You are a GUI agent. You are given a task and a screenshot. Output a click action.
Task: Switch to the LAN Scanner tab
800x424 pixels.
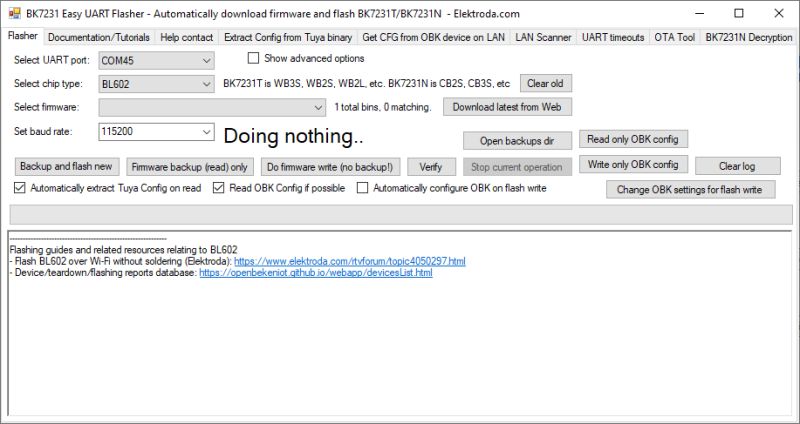543,37
